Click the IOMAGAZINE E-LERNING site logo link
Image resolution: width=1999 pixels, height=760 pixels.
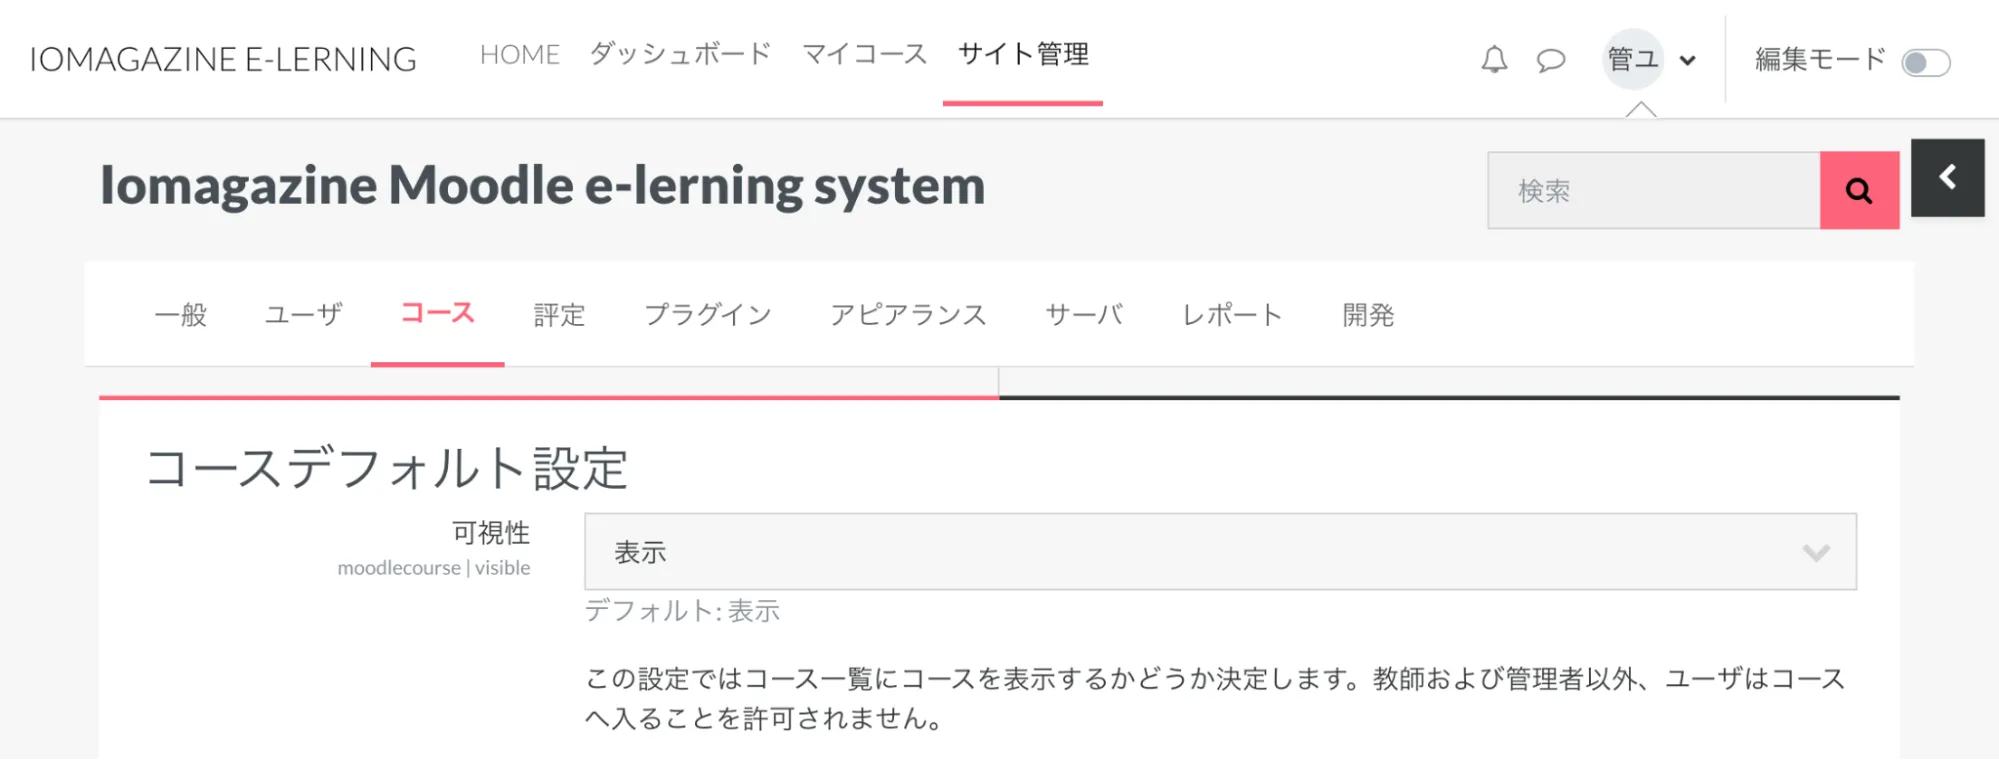(223, 59)
